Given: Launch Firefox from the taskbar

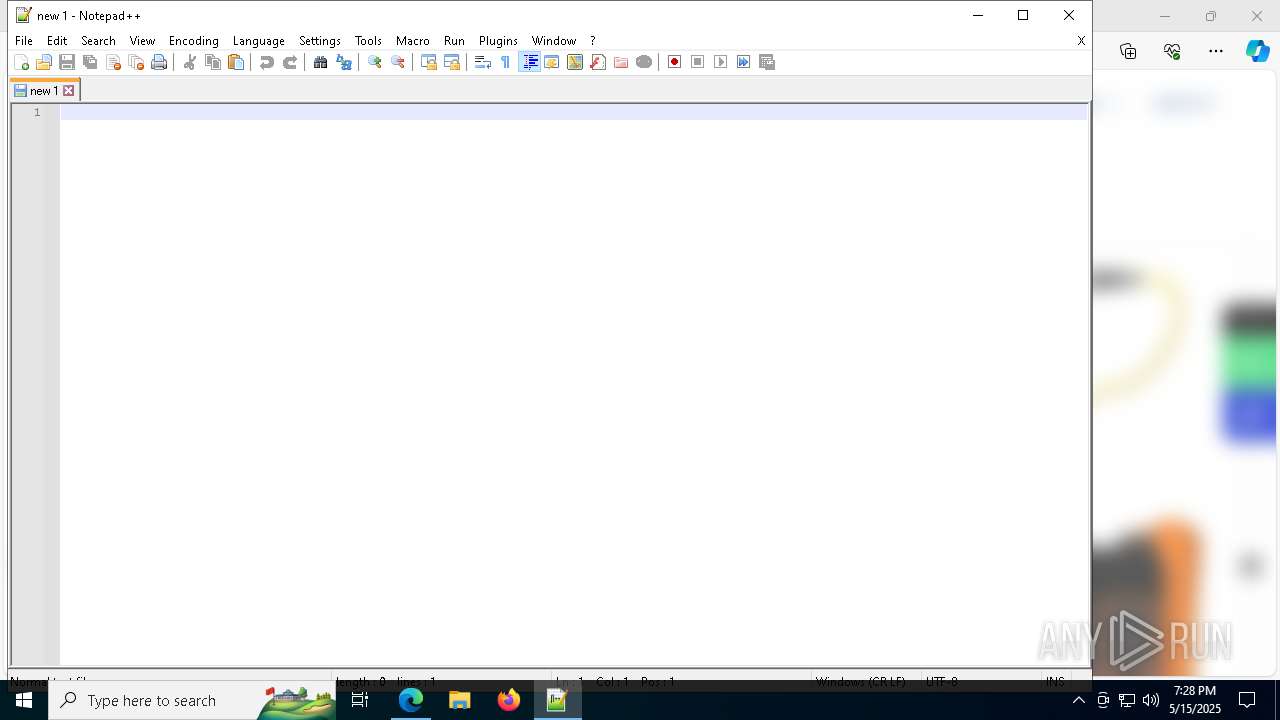Looking at the screenshot, I should point(509,700).
